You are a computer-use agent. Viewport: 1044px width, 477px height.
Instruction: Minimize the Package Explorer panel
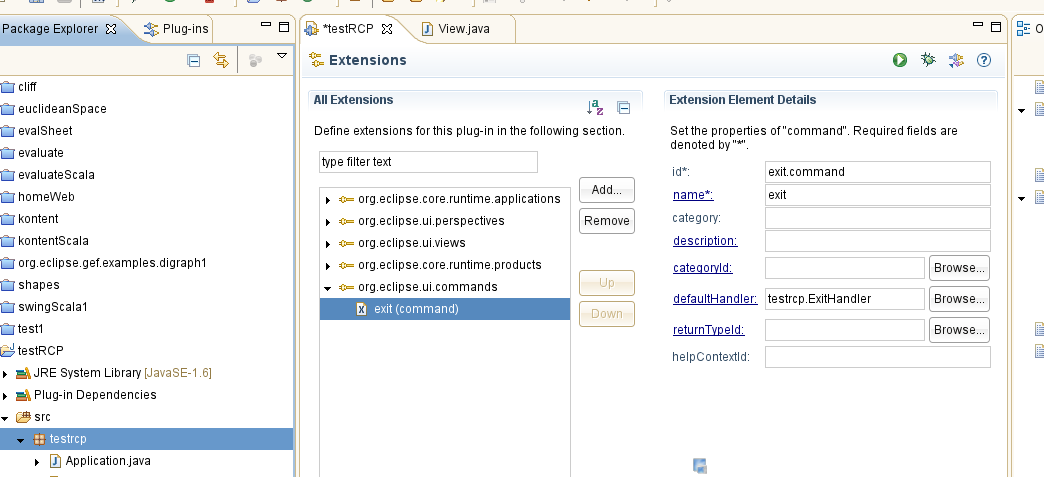pos(266,25)
